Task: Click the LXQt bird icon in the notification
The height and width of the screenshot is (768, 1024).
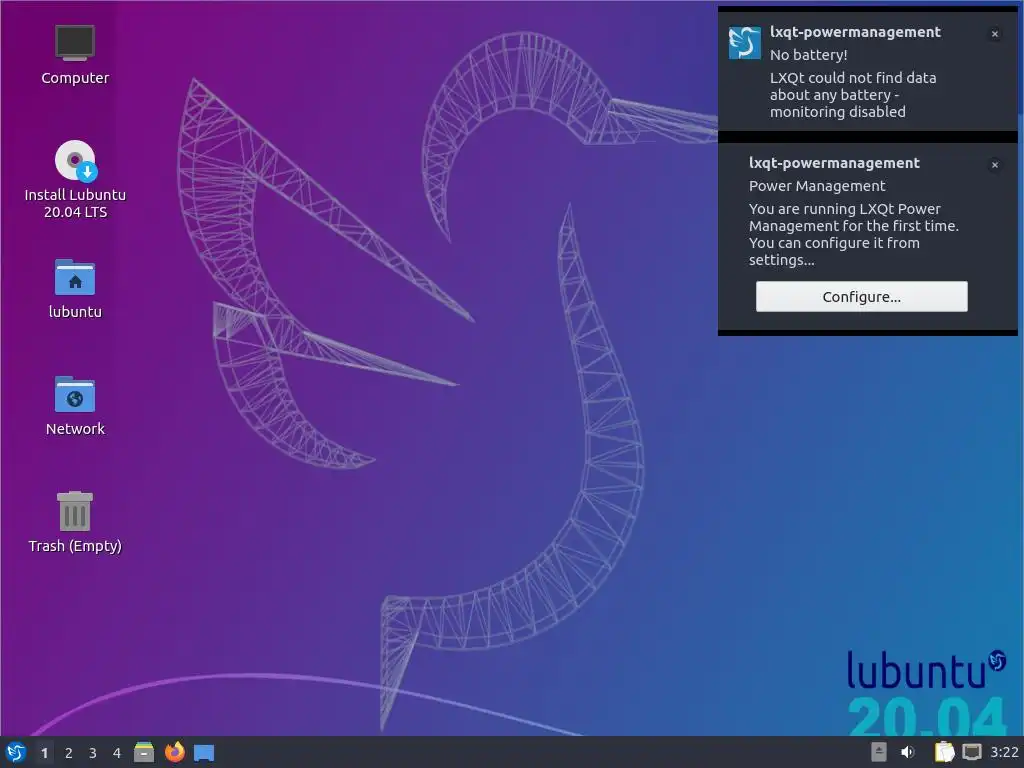Action: [744, 42]
